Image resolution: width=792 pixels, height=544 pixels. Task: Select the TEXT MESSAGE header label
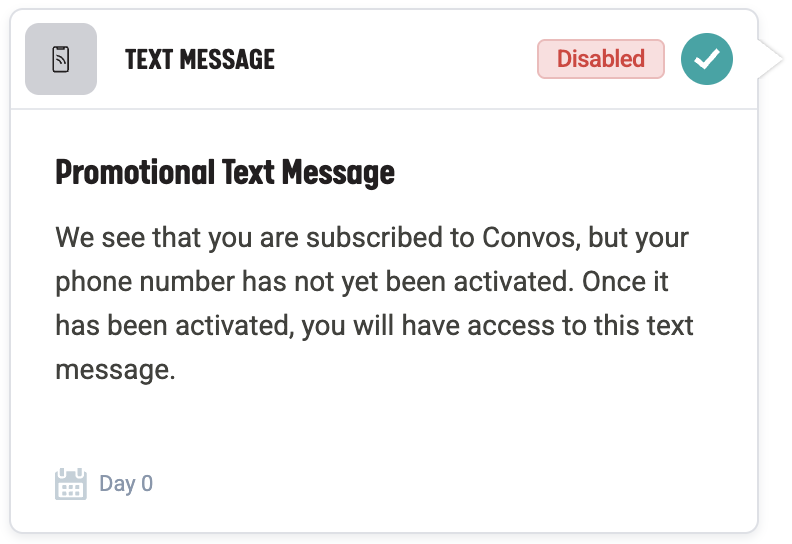point(200,60)
